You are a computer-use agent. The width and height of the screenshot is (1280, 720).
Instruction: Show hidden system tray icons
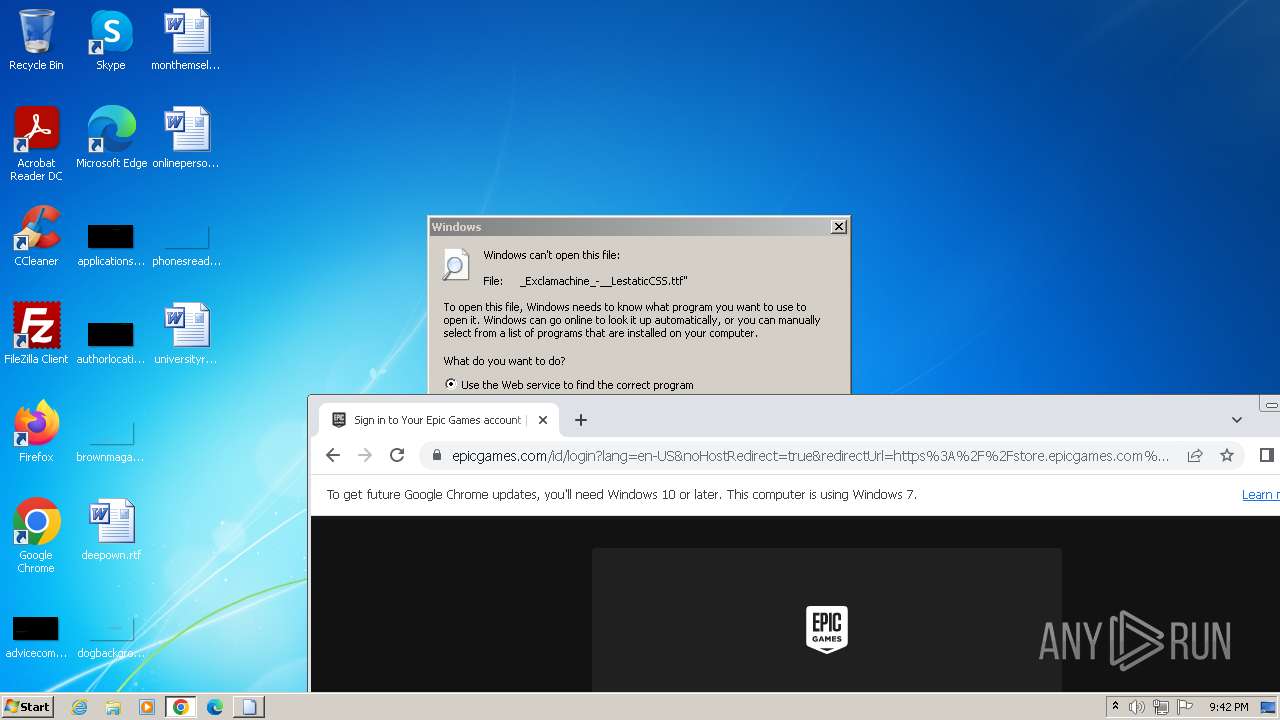(x=1116, y=707)
